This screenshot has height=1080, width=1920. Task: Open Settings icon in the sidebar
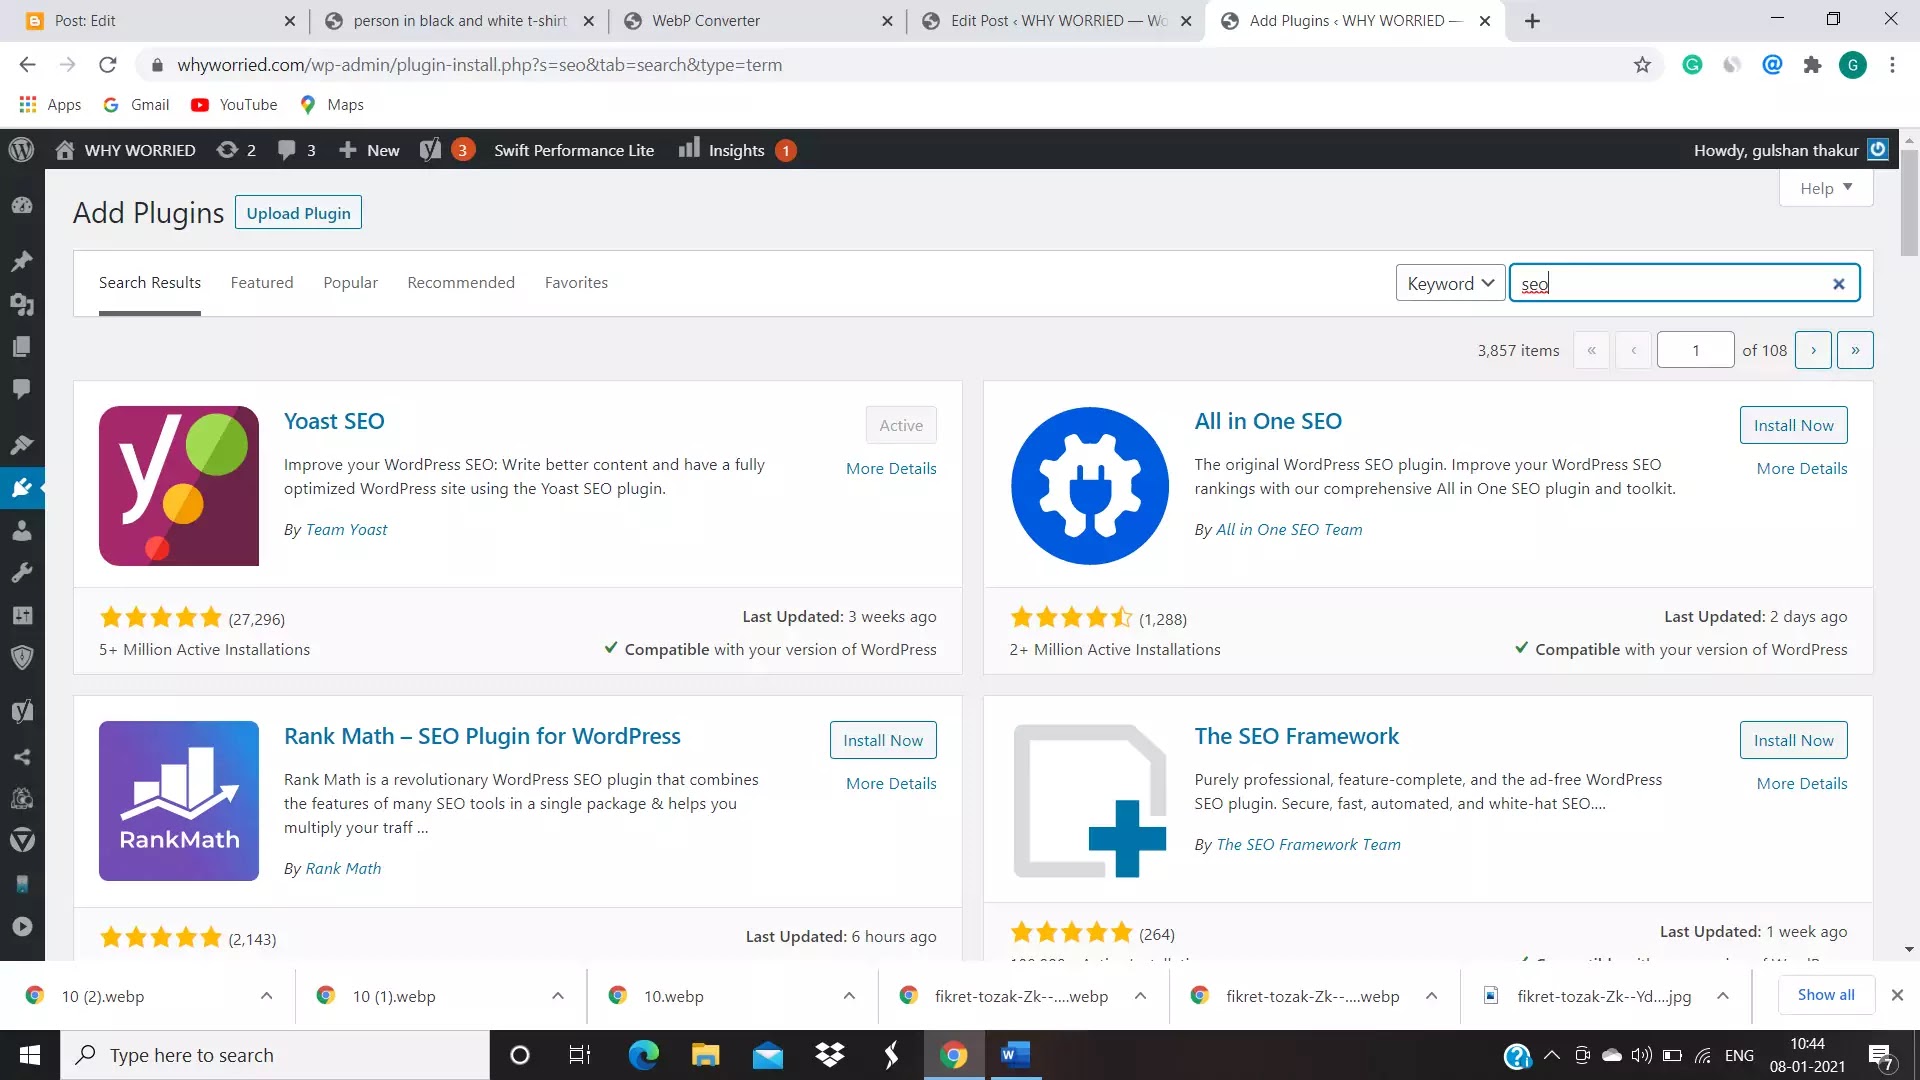pos(22,615)
